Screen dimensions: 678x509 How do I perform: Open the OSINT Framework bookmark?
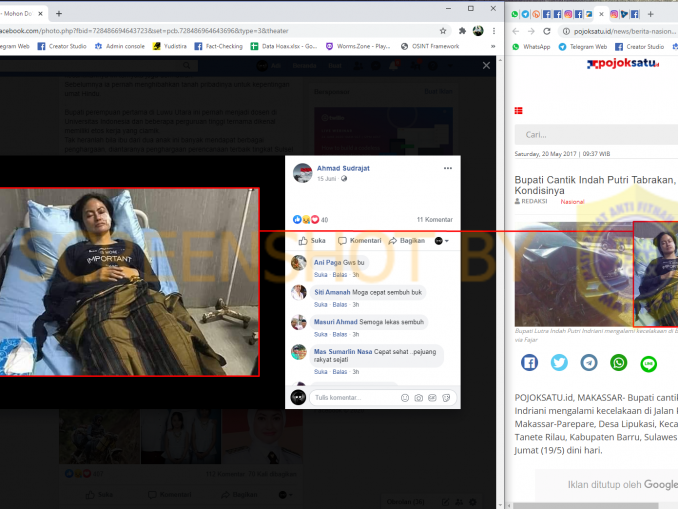(x=430, y=46)
